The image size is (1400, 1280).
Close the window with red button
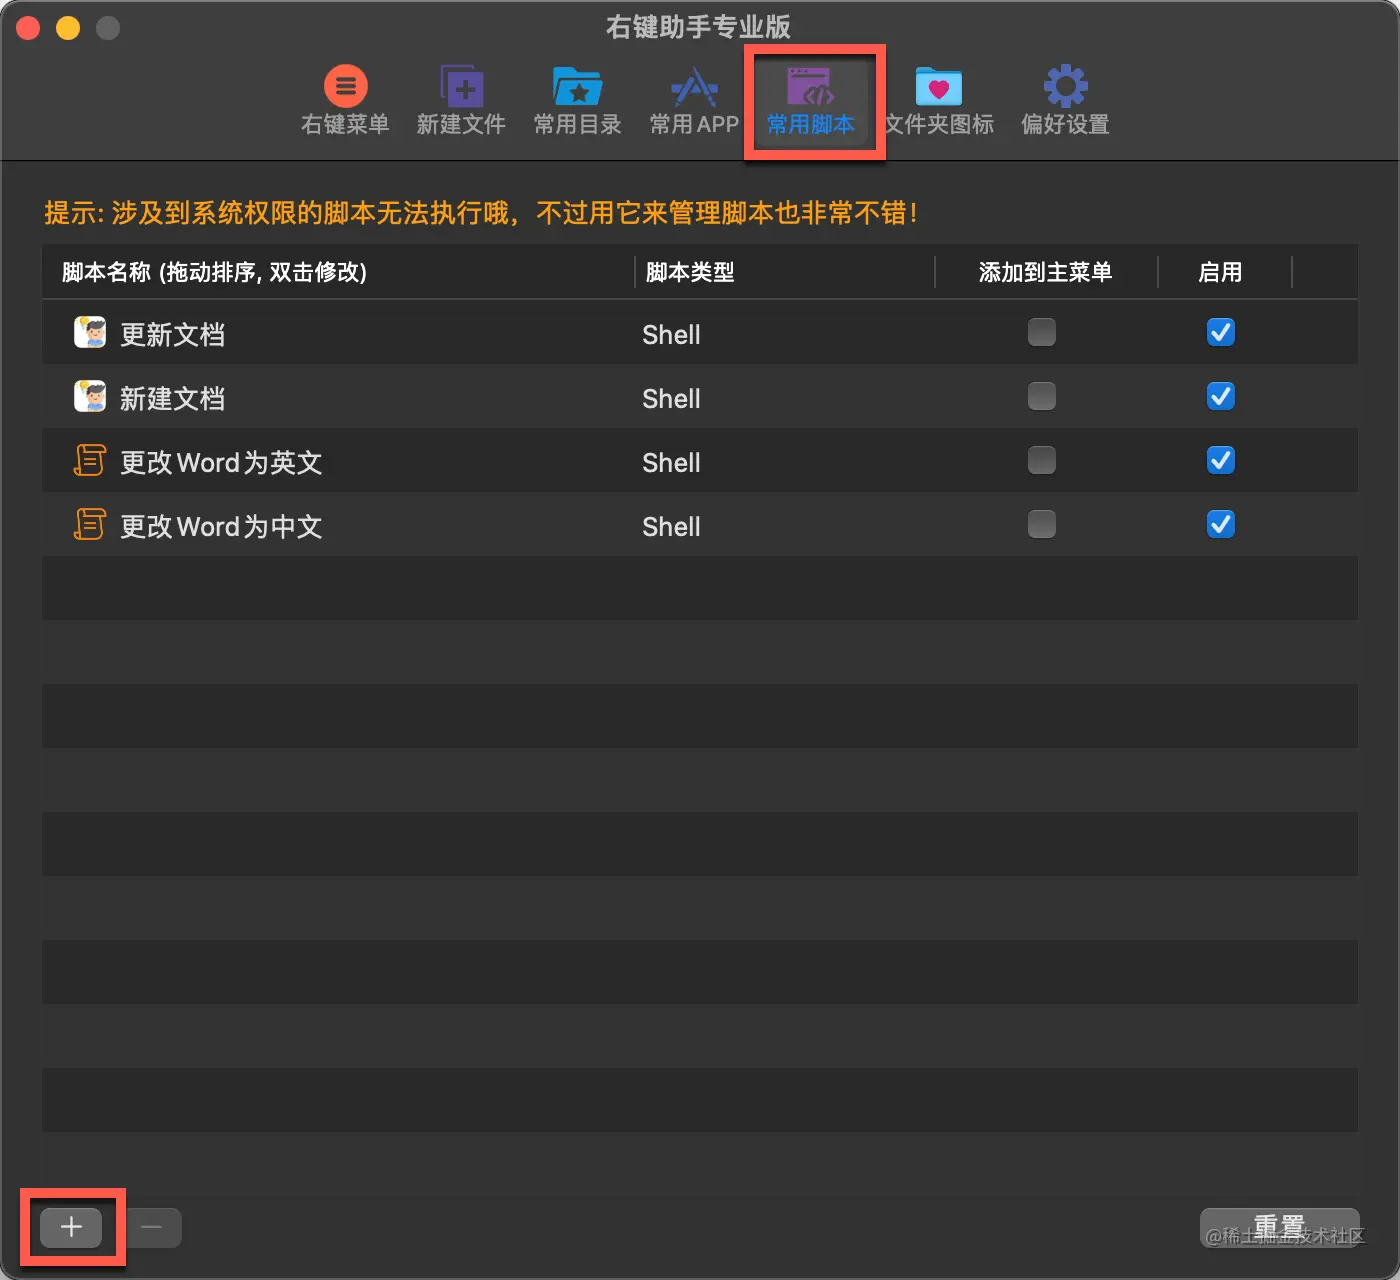click(28, 28)
